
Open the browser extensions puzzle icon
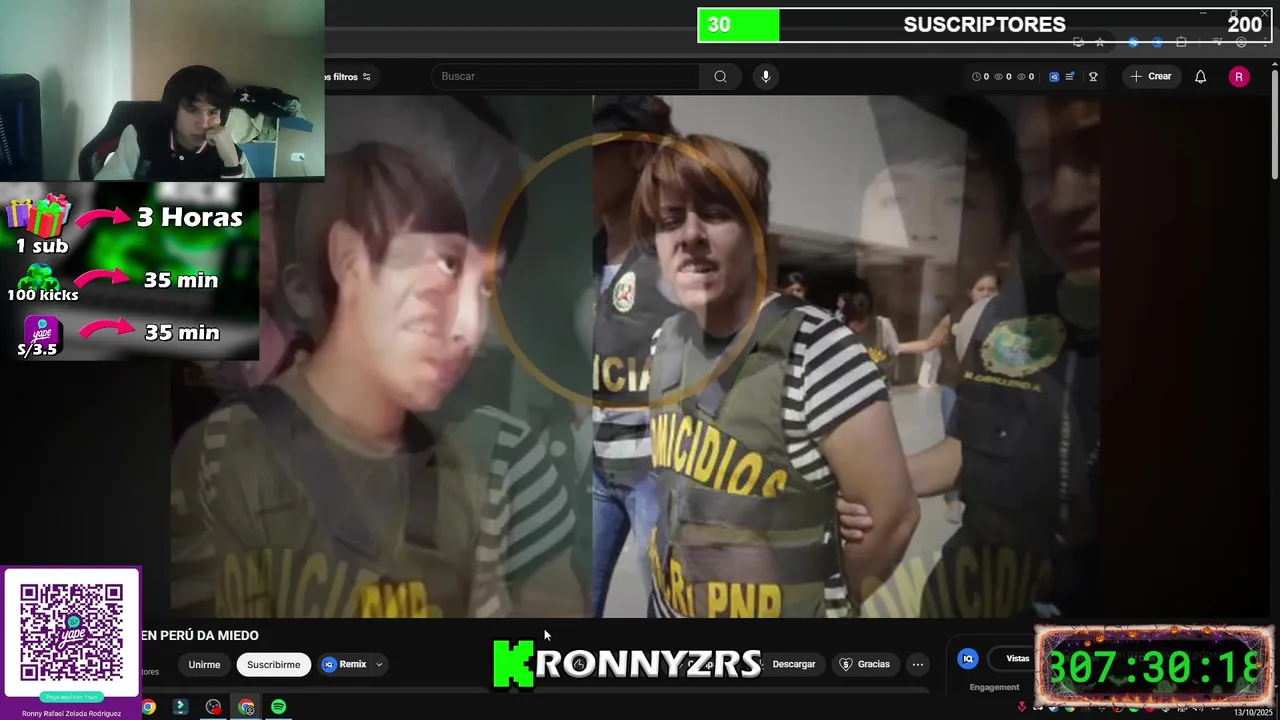[1181, 42]
